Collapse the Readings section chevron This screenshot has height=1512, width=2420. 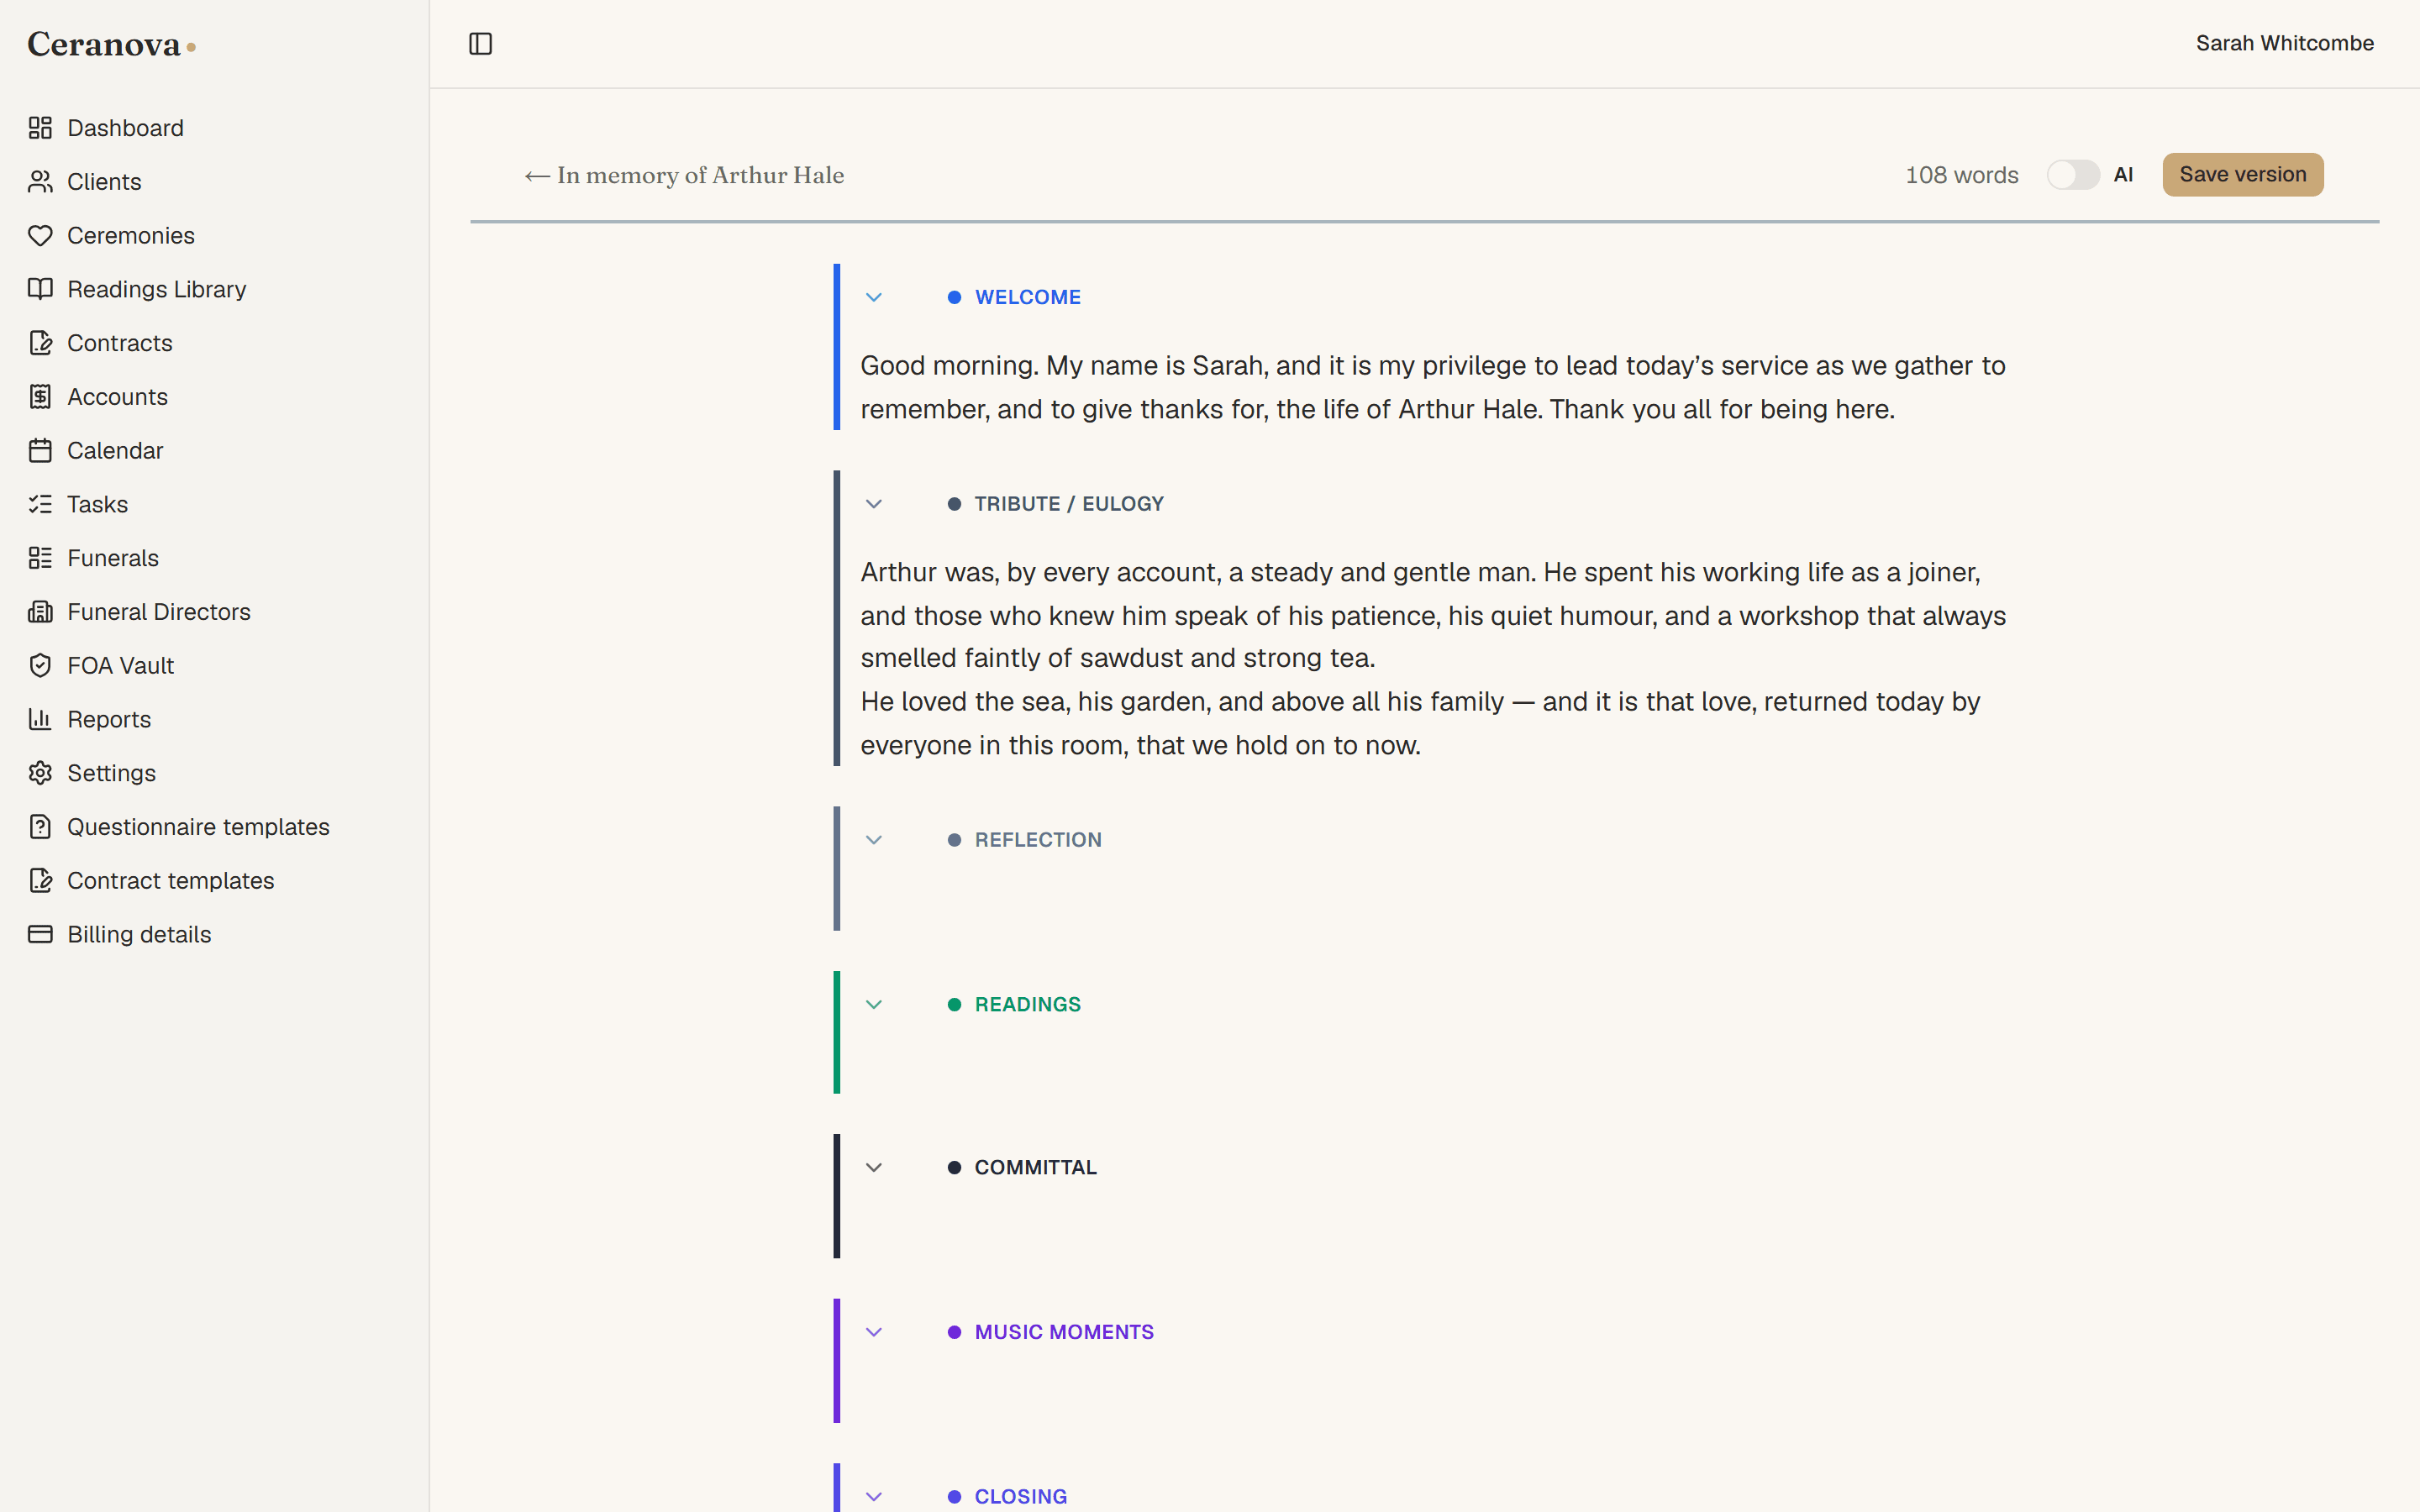pyautogui.click(x=874, y=1004)
